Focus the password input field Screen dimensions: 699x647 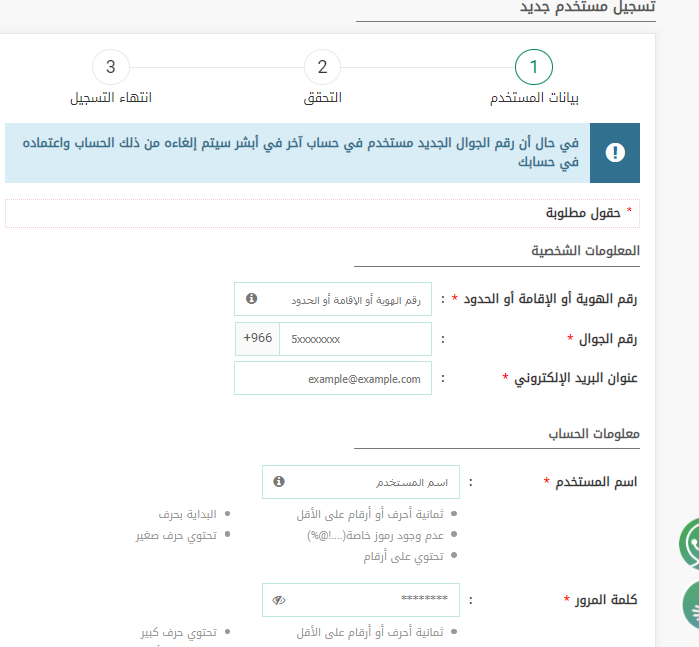pyautogui.click(x=361, y=600)
